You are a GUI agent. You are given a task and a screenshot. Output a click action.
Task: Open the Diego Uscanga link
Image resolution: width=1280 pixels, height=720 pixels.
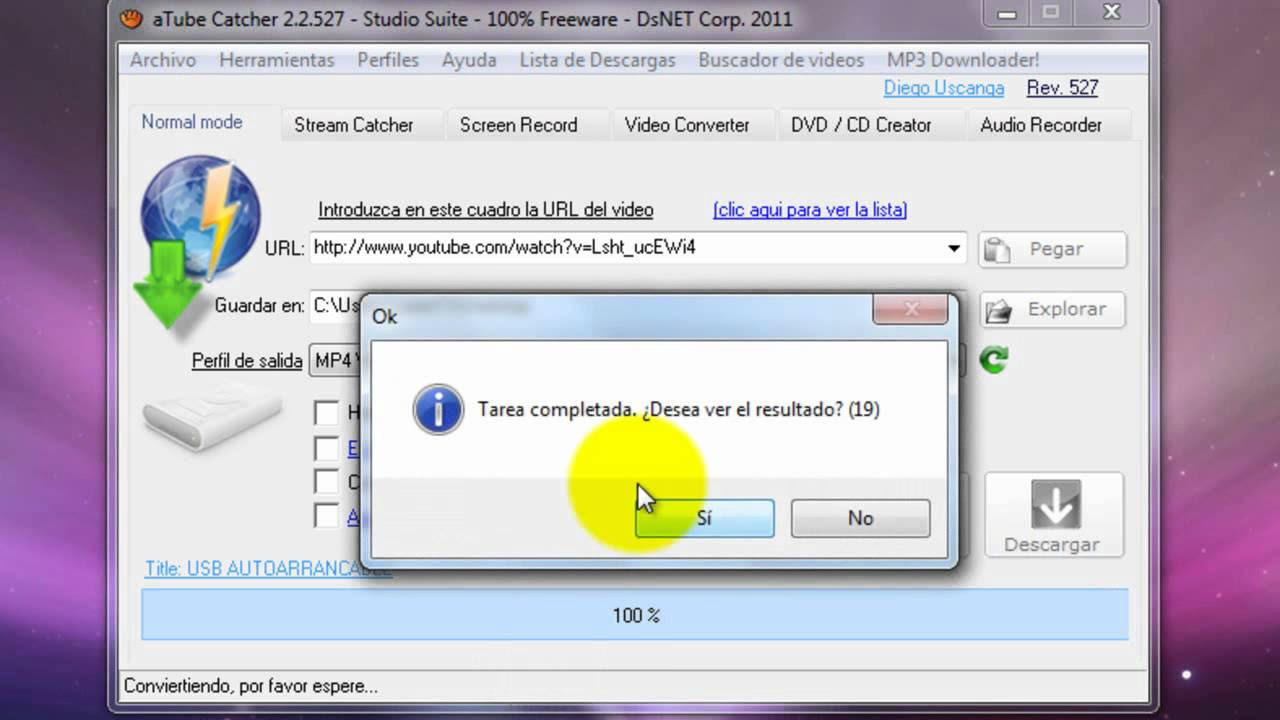pos(944,88)
